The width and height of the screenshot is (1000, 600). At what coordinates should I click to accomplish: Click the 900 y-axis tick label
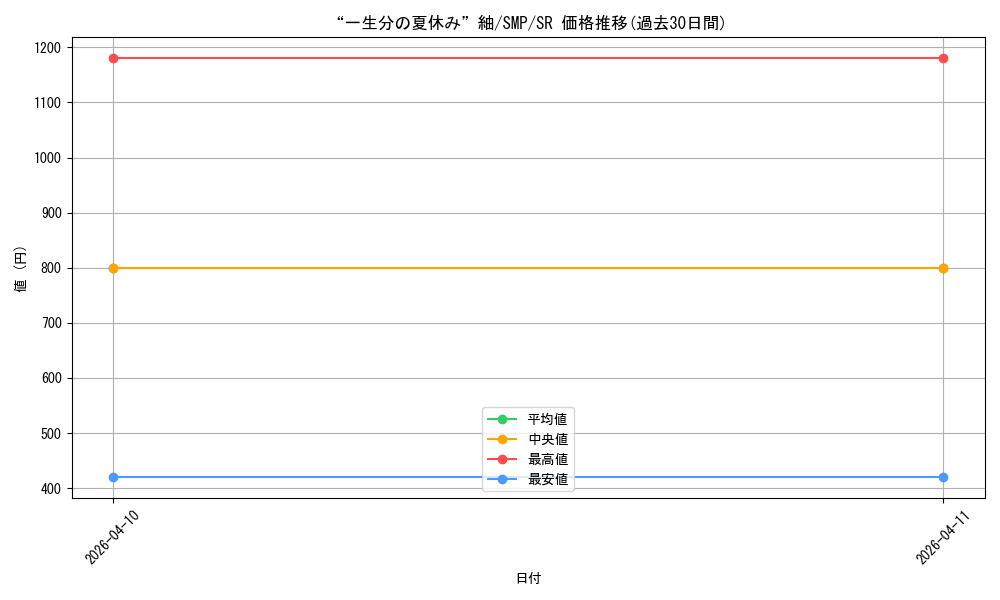tap(51, 213)
